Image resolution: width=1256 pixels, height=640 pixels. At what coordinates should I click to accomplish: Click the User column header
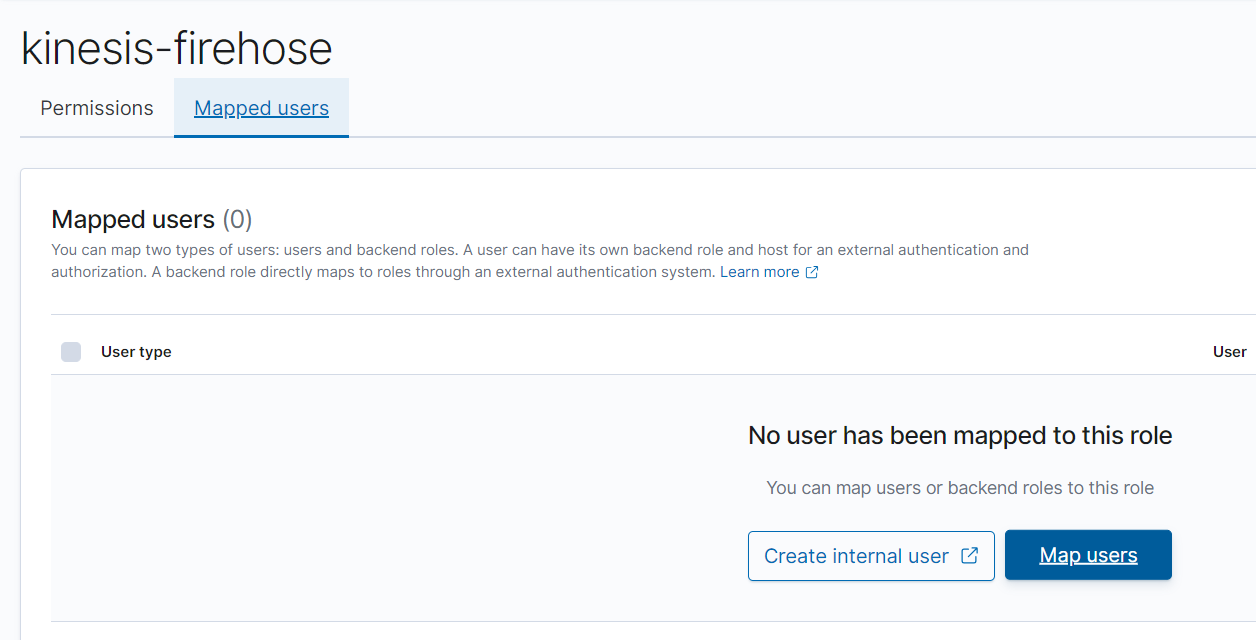(x=1230, y=352)
